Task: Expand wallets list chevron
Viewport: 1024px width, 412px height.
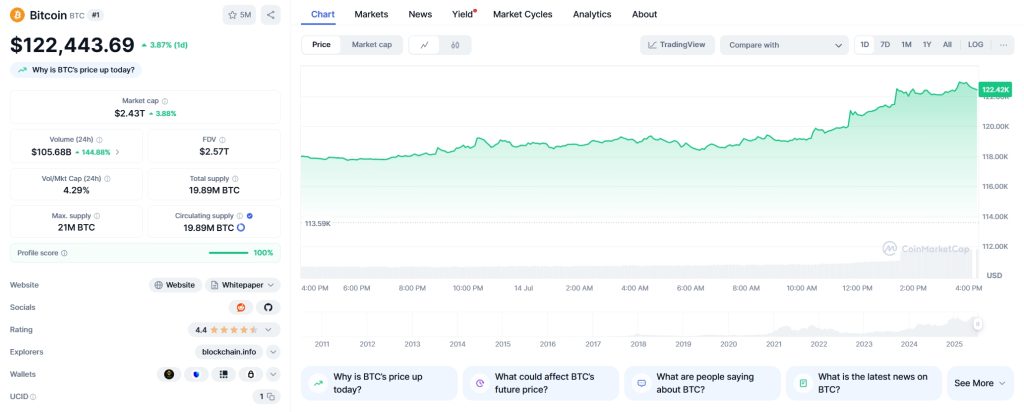Action: click(x=274, y=374)
